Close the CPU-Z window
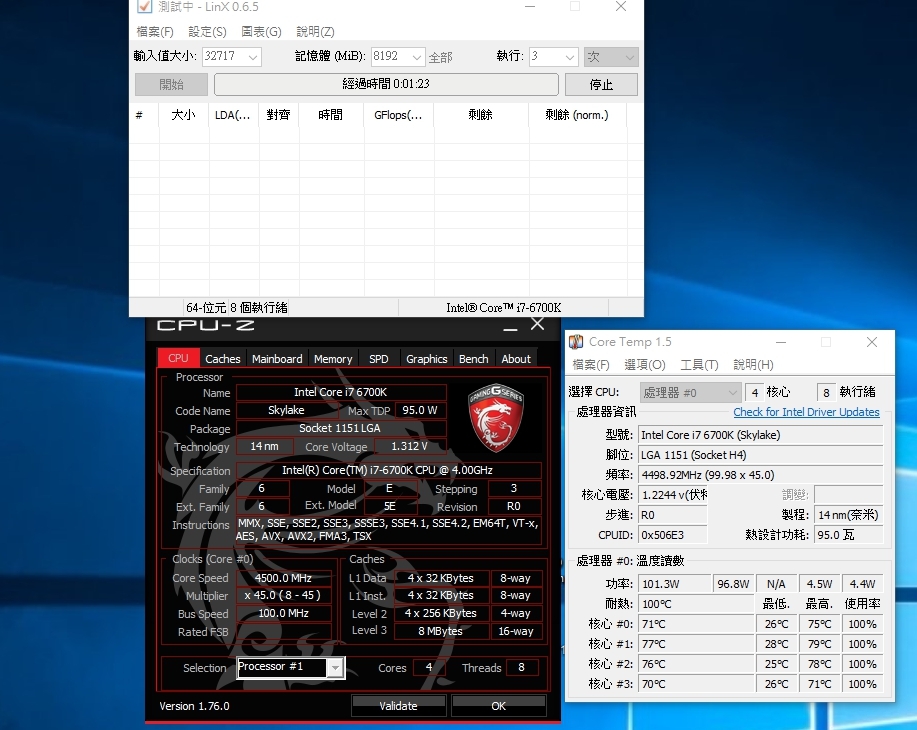This screenshot has height=730, width=917. click(537, 325)
